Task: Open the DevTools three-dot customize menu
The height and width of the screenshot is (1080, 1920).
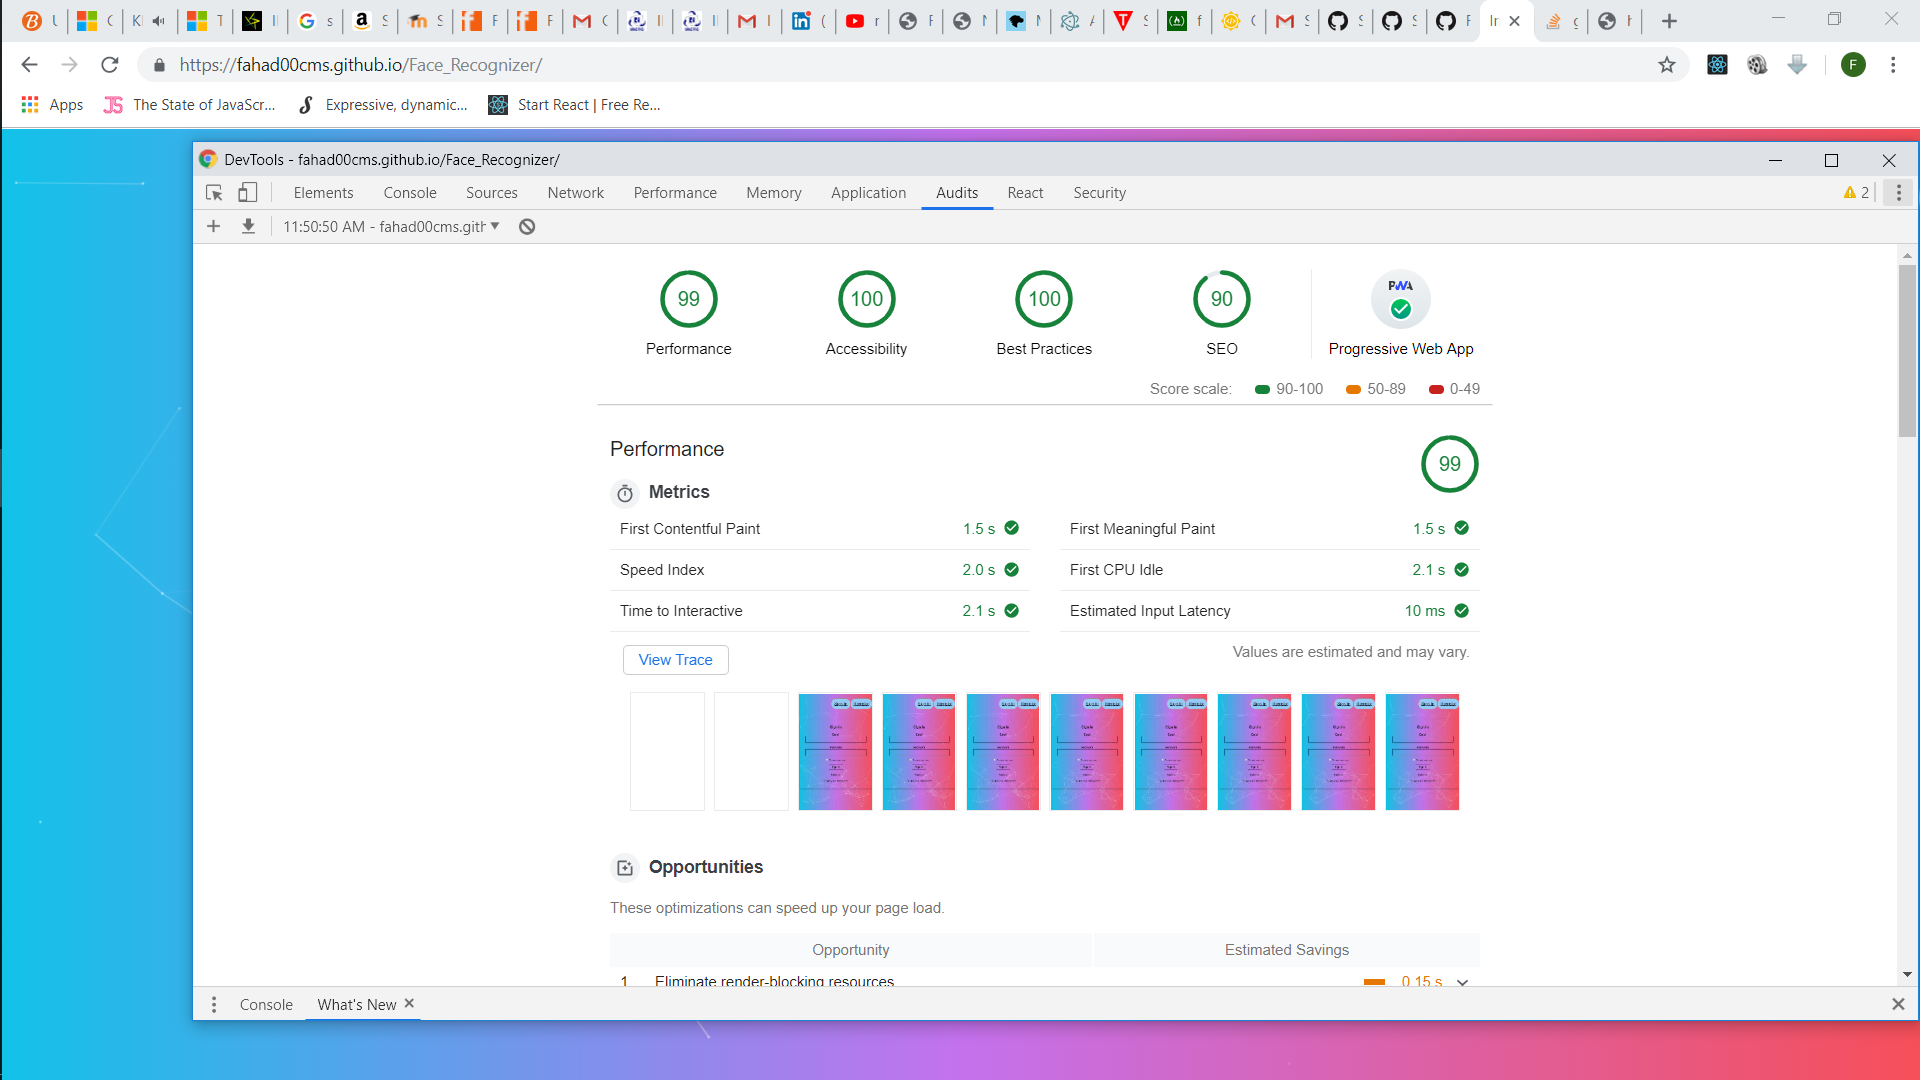Action: (1898, 193)
